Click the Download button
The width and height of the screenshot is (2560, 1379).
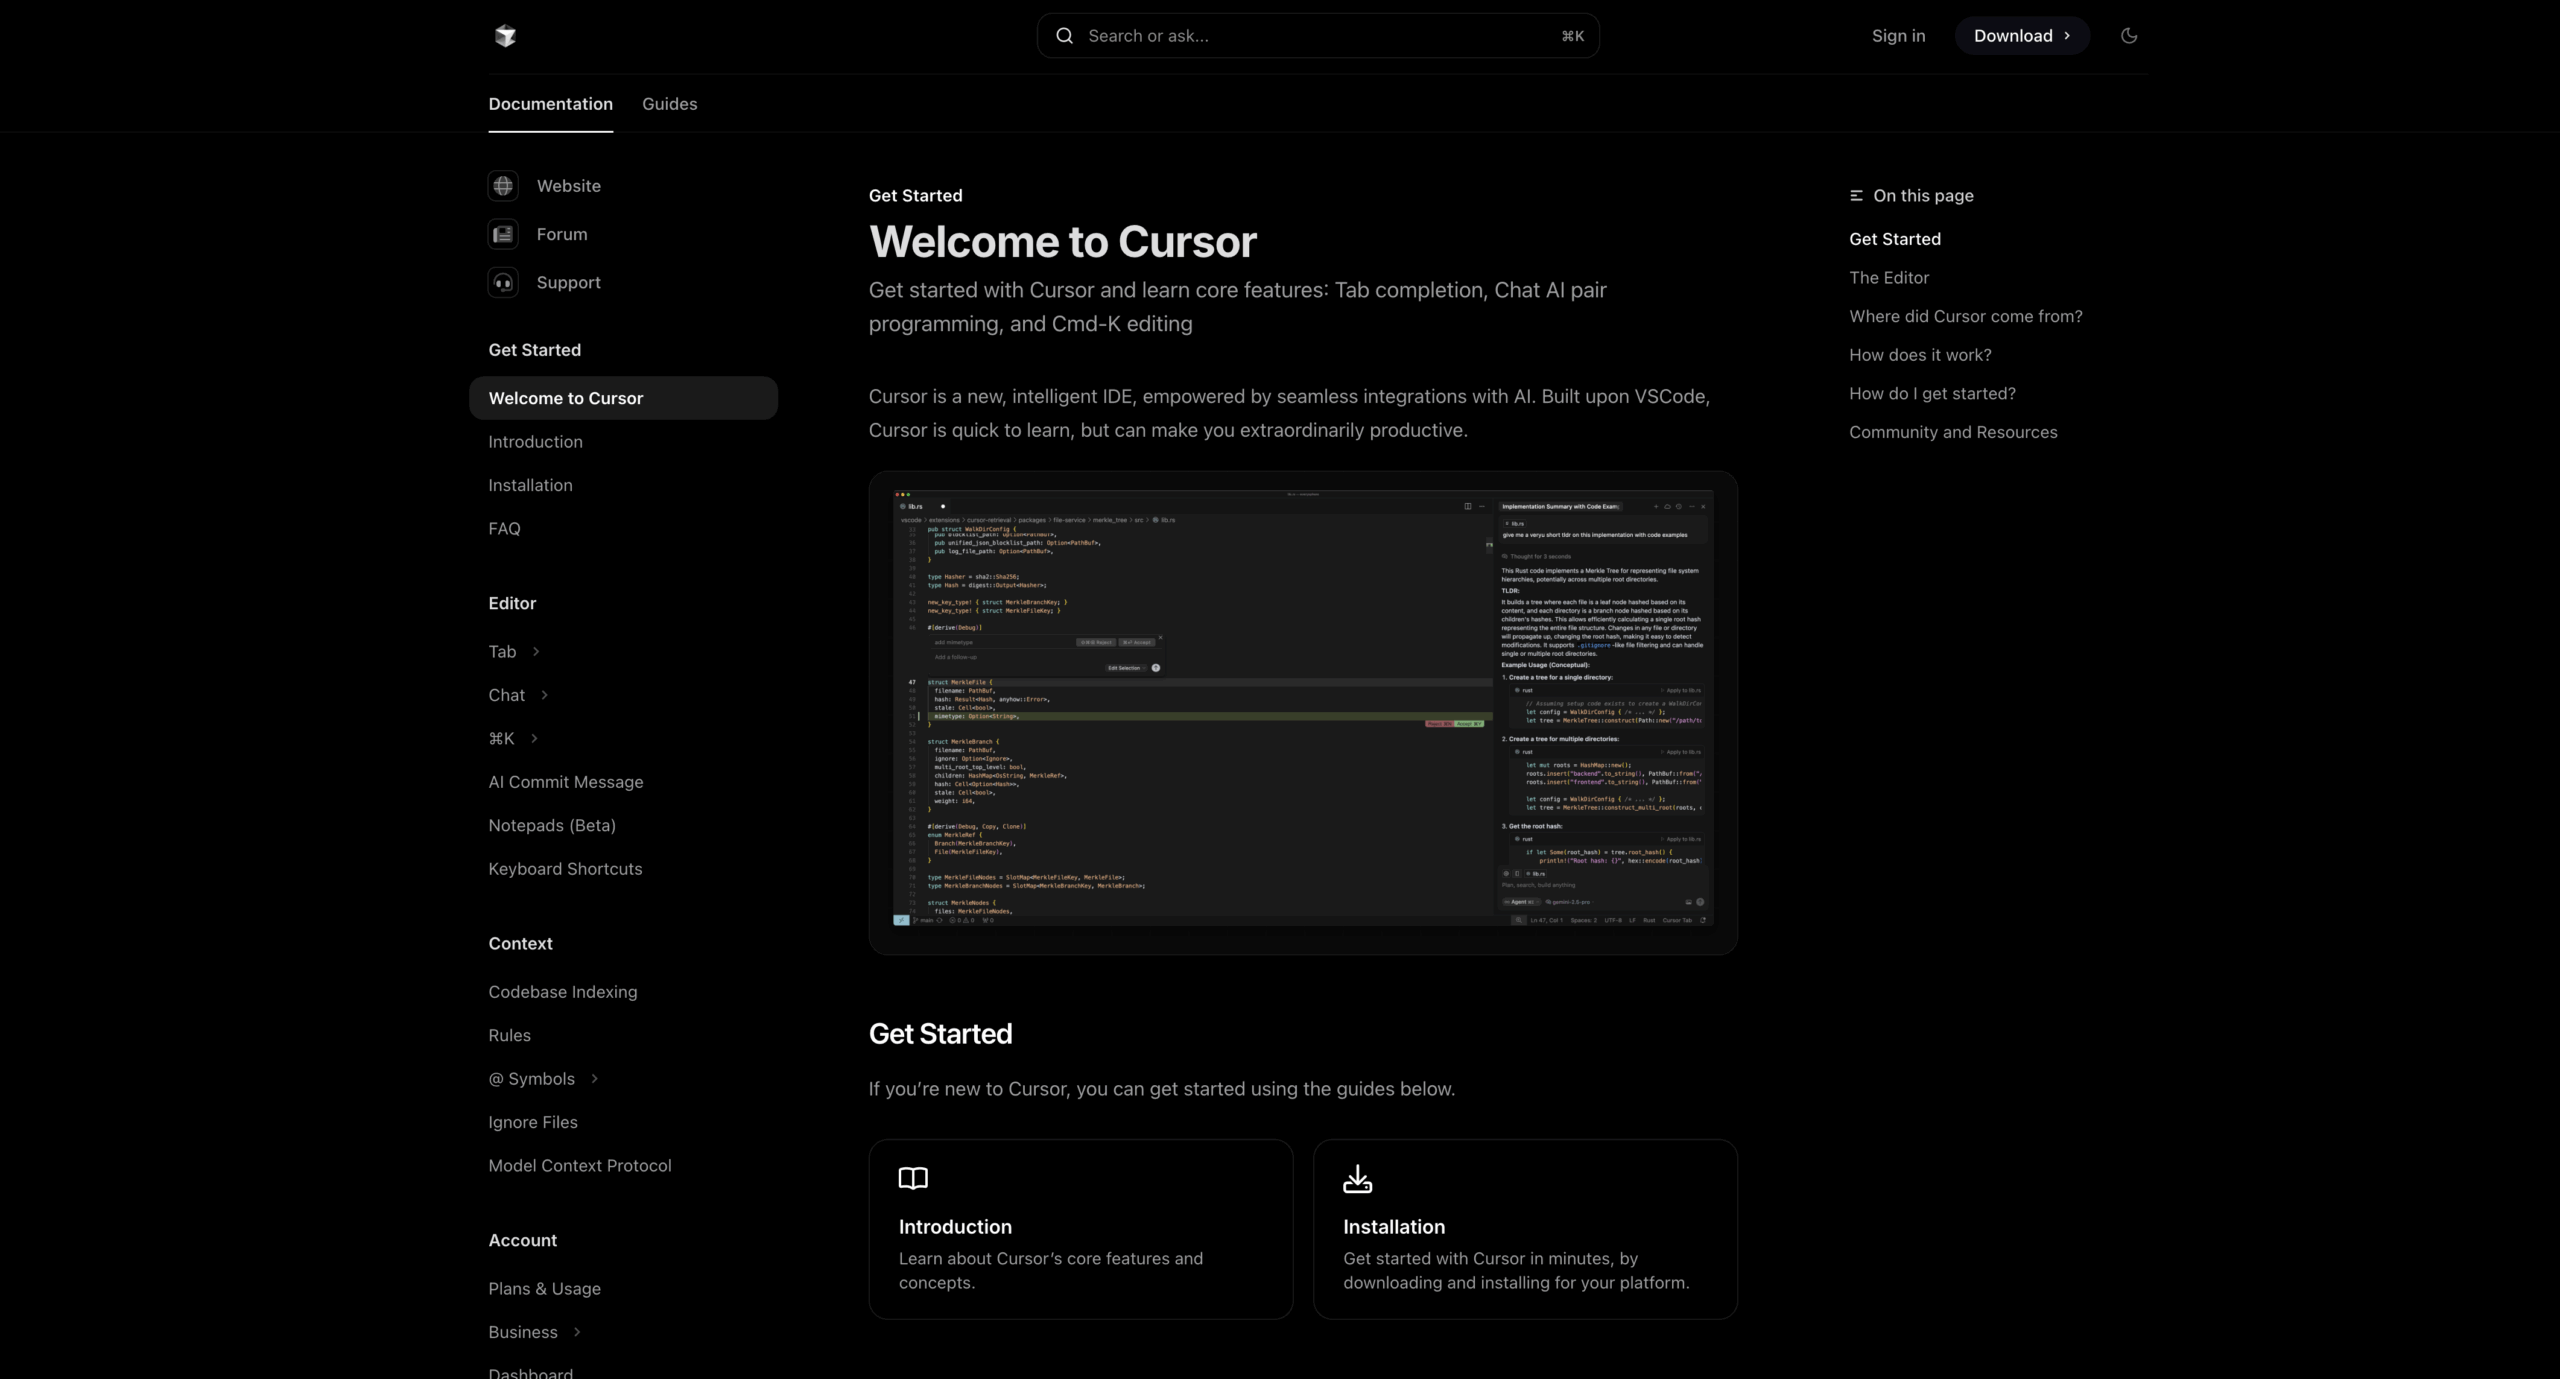click(x=2022, y=36)
